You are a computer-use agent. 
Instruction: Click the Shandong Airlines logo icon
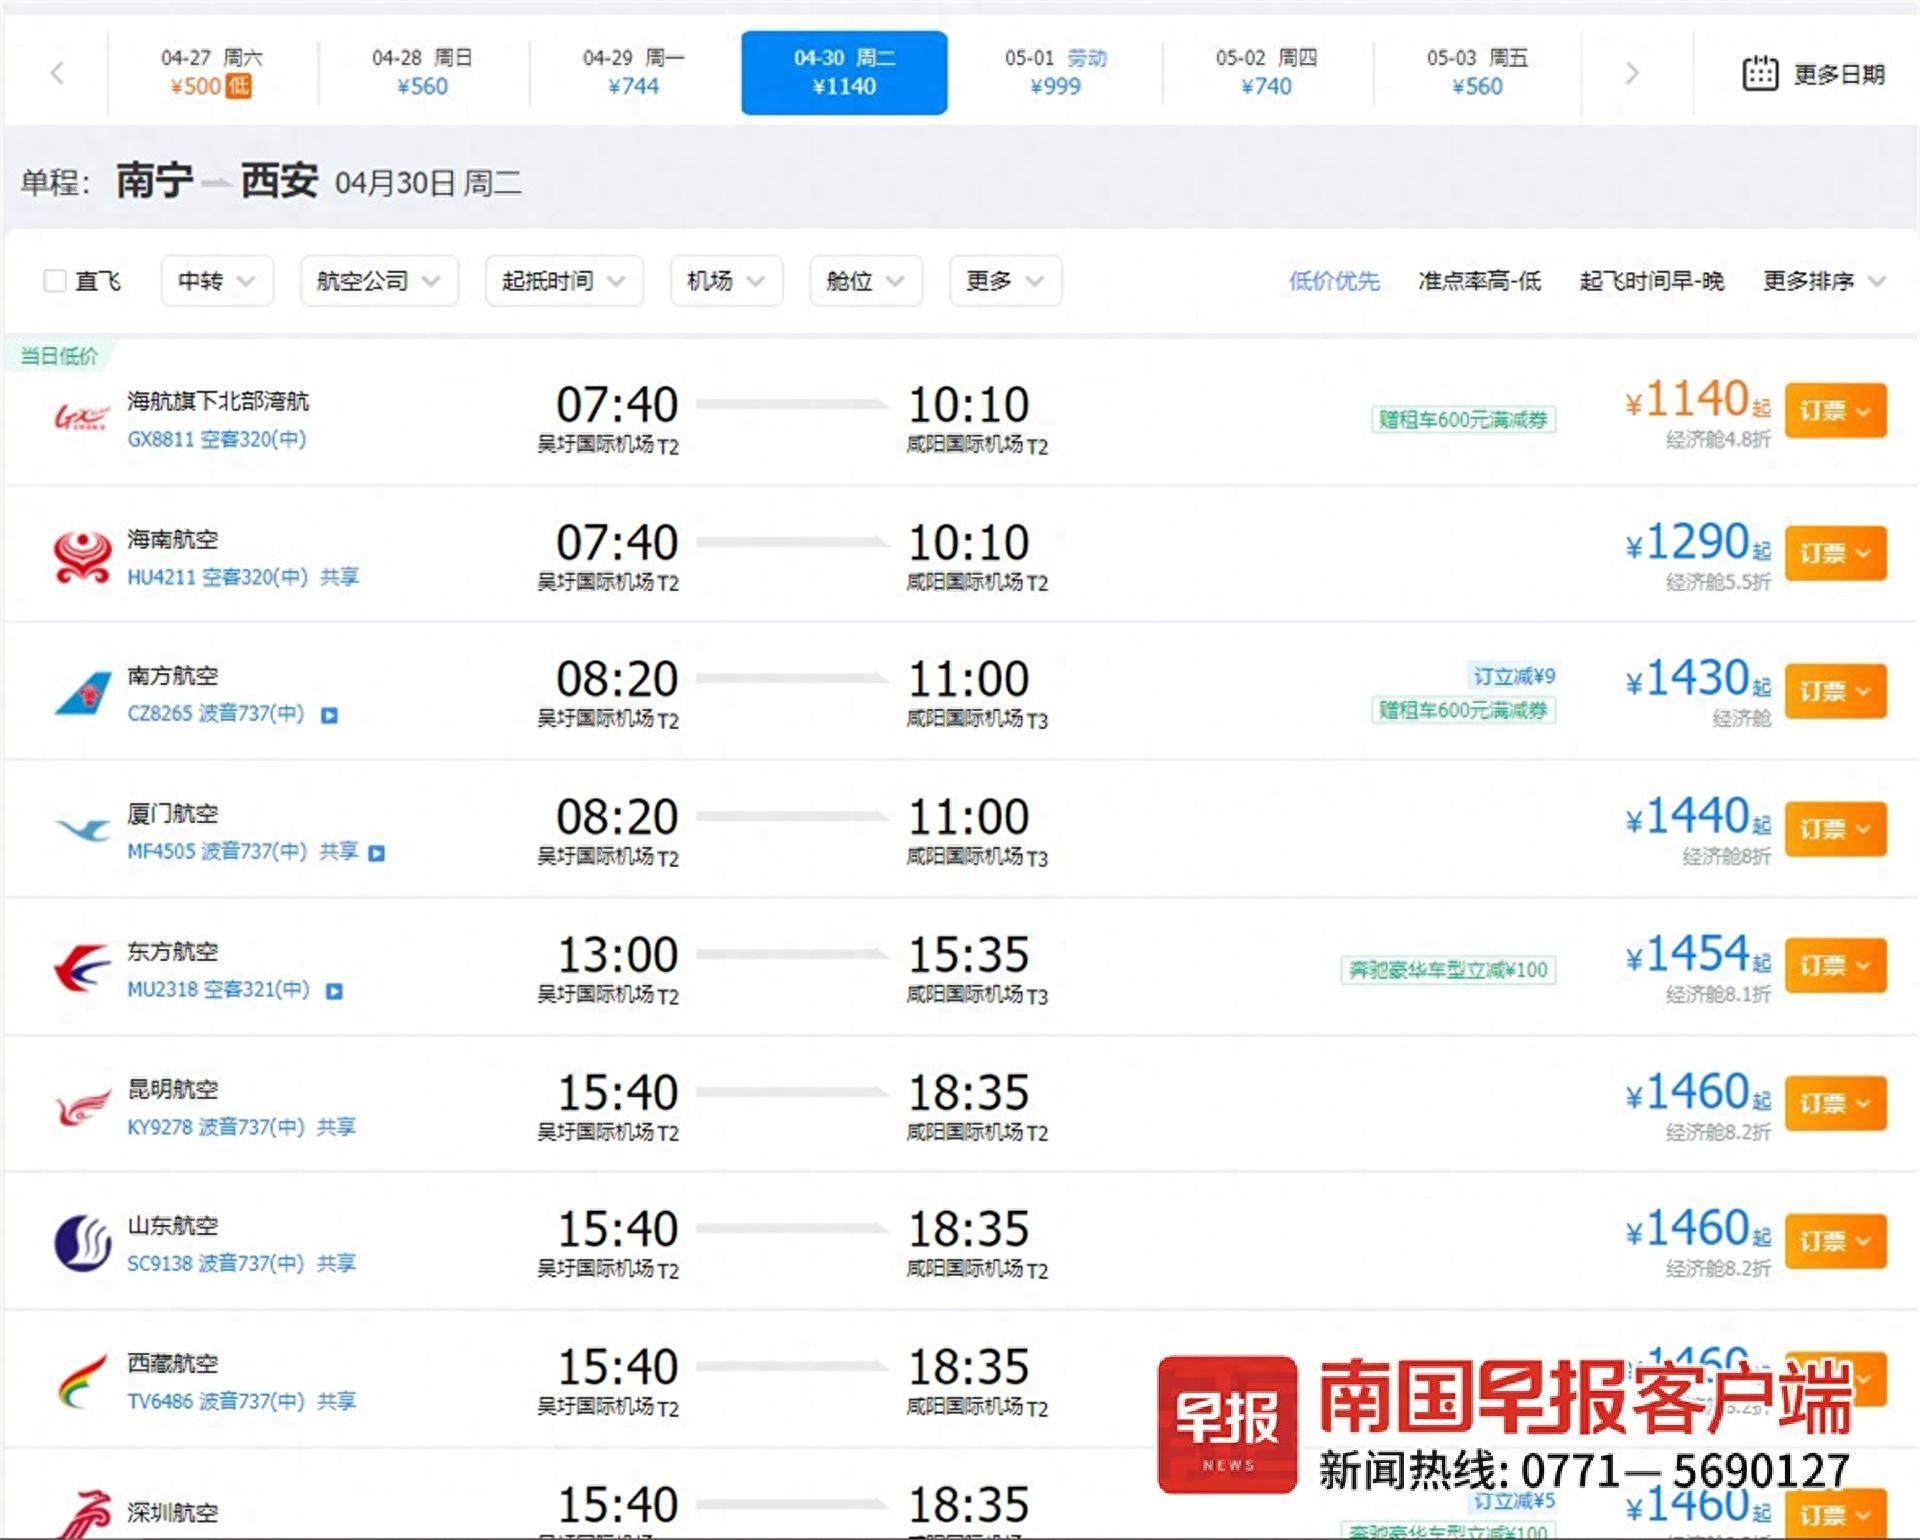[x=82, y=1243]
